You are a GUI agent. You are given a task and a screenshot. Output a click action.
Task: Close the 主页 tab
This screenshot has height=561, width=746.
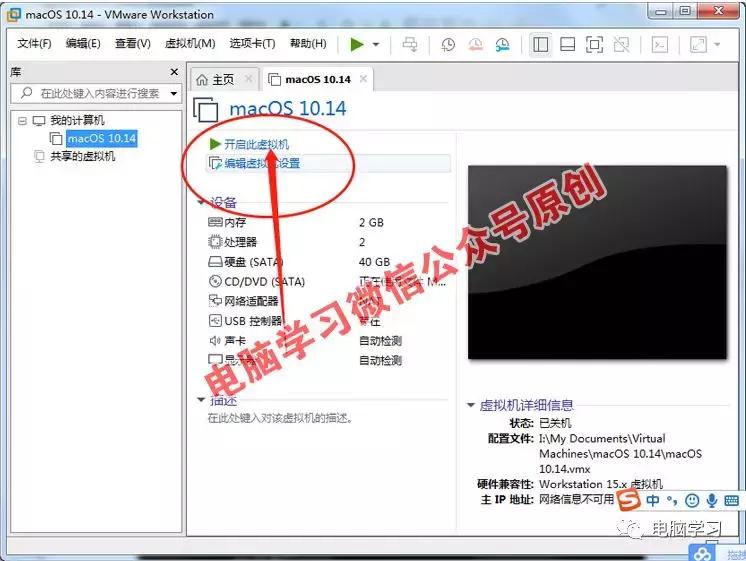[x=248, y=79]
